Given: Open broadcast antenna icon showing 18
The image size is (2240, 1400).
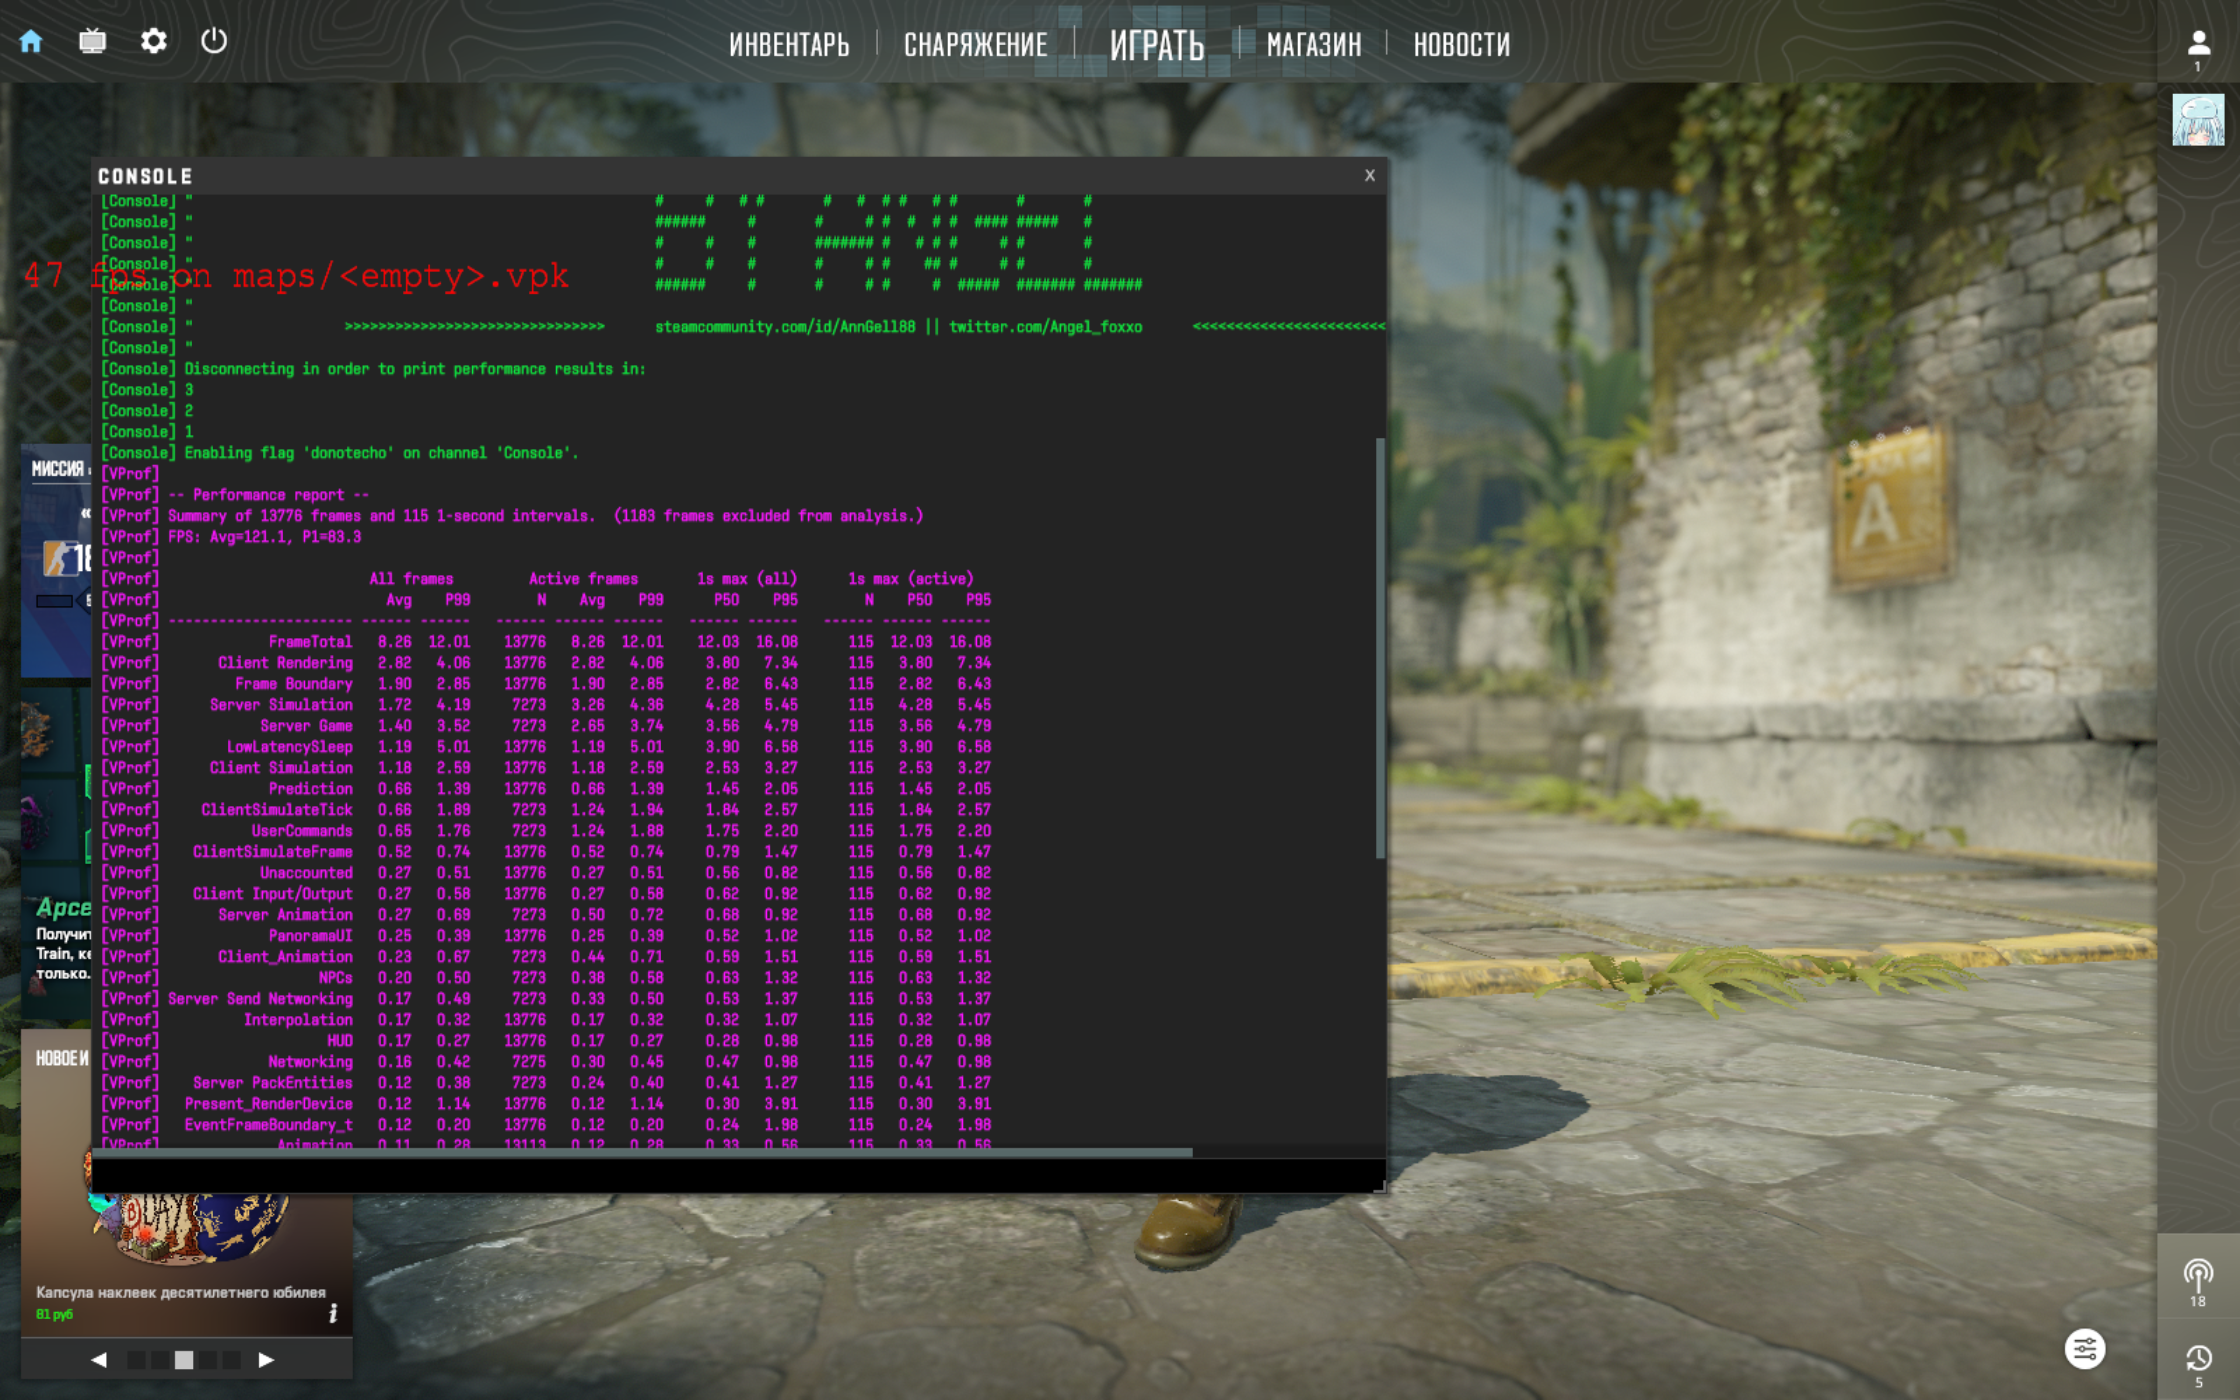Looking at the screenshot, I should pos(2197,1277).
